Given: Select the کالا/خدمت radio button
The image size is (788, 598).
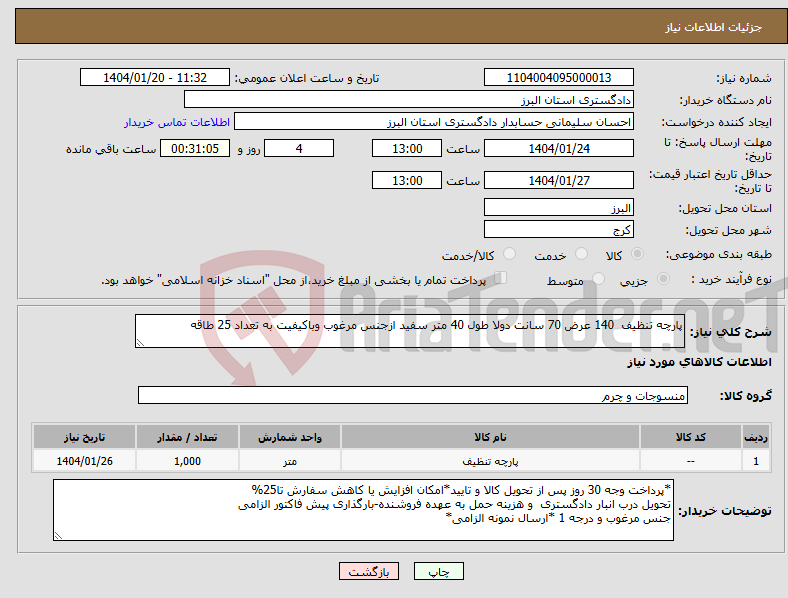Looking at the screenshot, I should [x=510, y=254].
